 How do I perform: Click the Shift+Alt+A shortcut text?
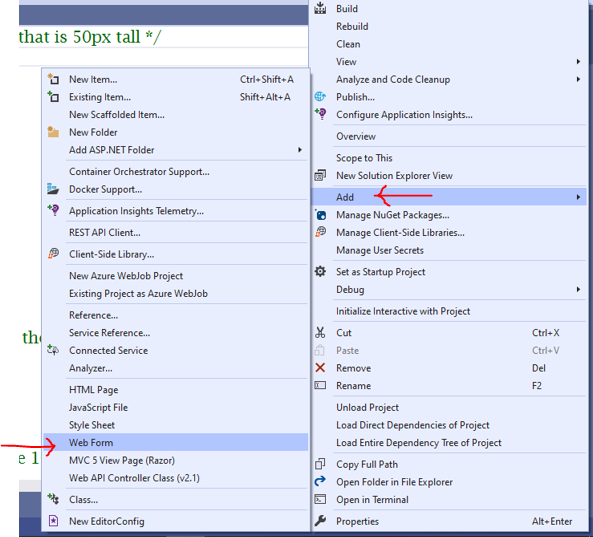265,97
